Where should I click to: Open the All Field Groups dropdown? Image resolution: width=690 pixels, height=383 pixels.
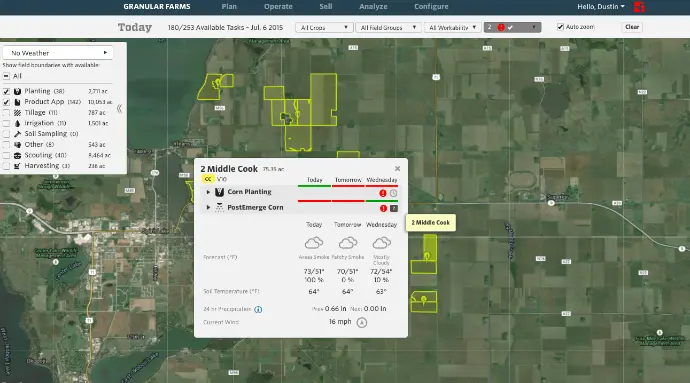coord(388,27)
